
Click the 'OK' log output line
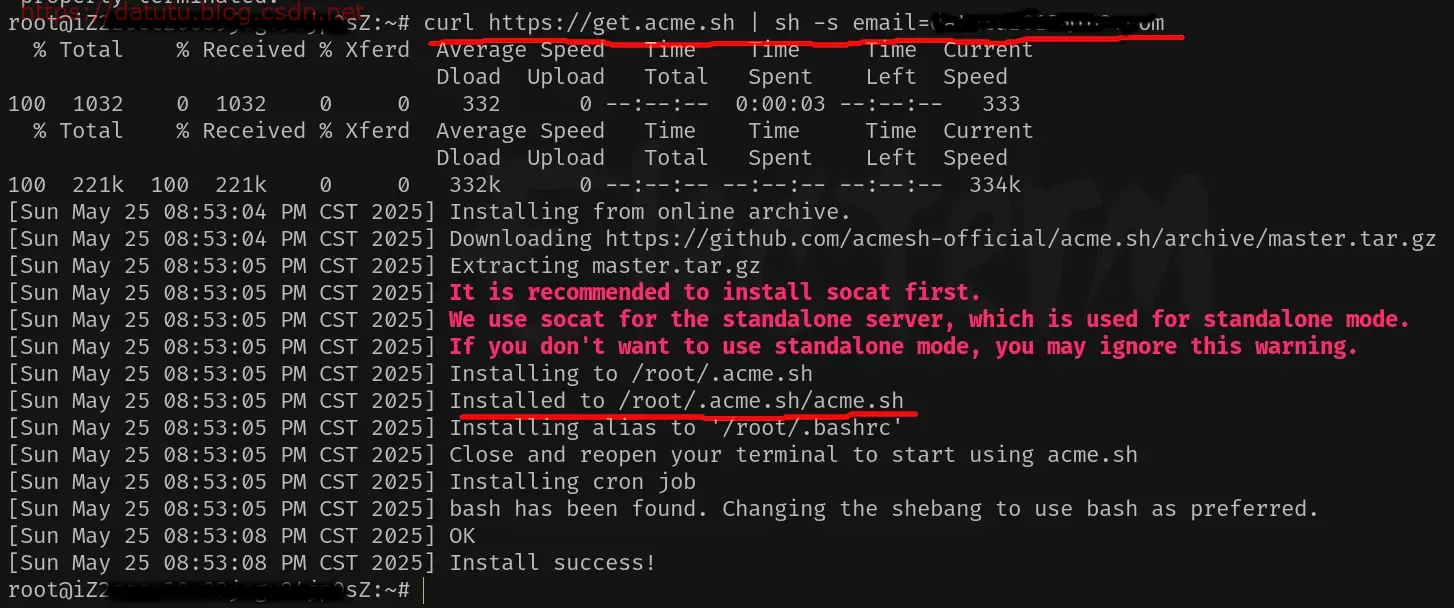(x=462, y=536)
